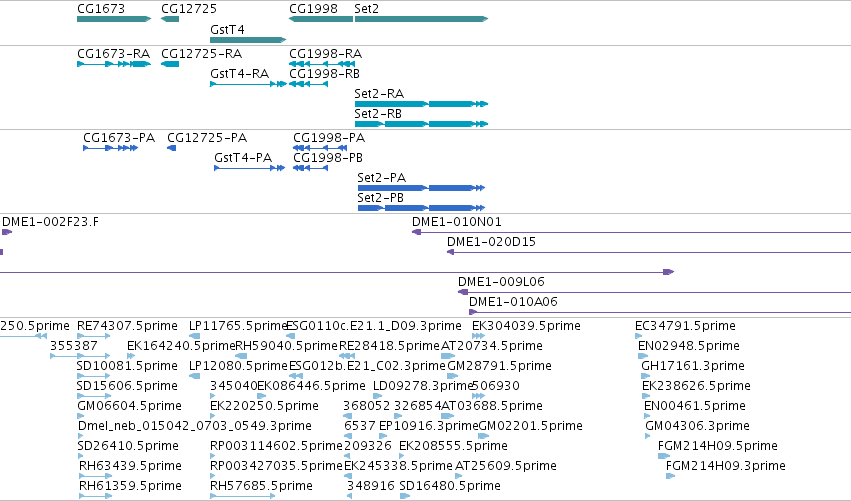Select the CG1673-RA transcript glyph
This screenshot has width=851, height=501.
click(x=114, y=64)
